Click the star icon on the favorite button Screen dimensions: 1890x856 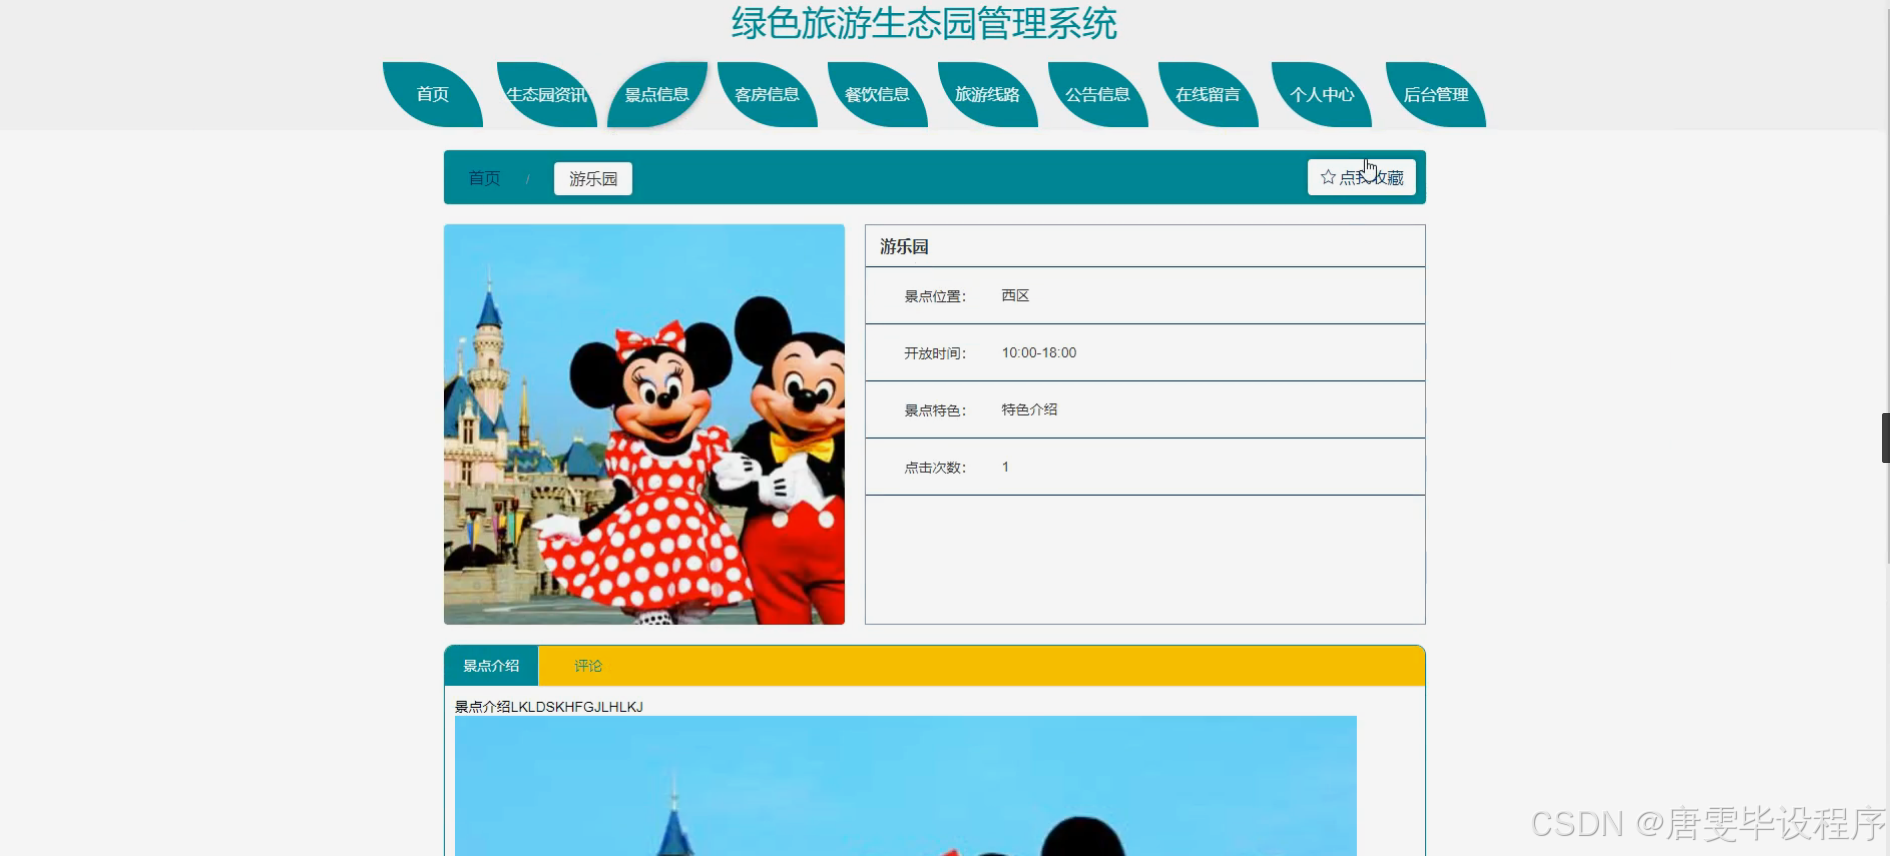click(1328, 177)
